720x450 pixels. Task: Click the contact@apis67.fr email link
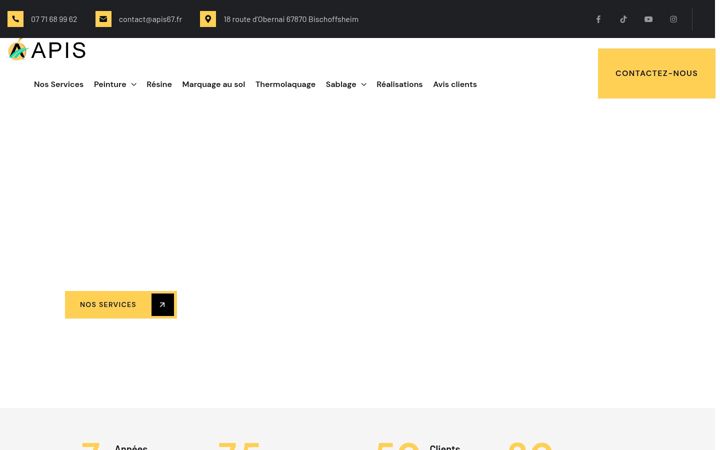[150, 19]
